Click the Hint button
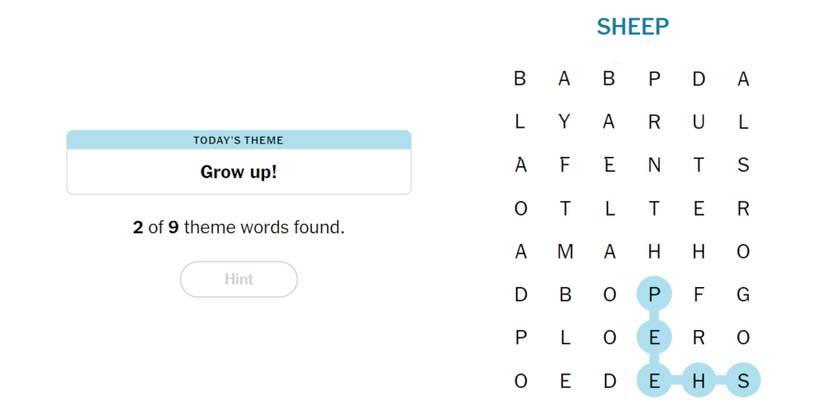Image resolution: width=825 pixels, height=413 pixels. tap(239, 280)
